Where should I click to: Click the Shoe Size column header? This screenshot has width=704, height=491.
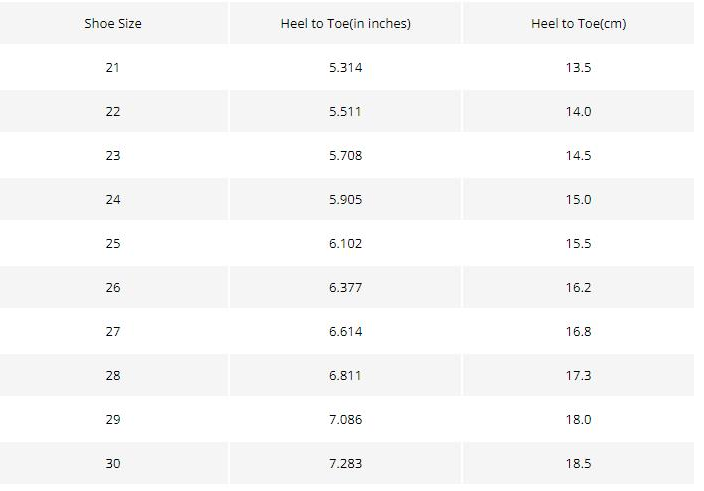click(x=113, y=23)
